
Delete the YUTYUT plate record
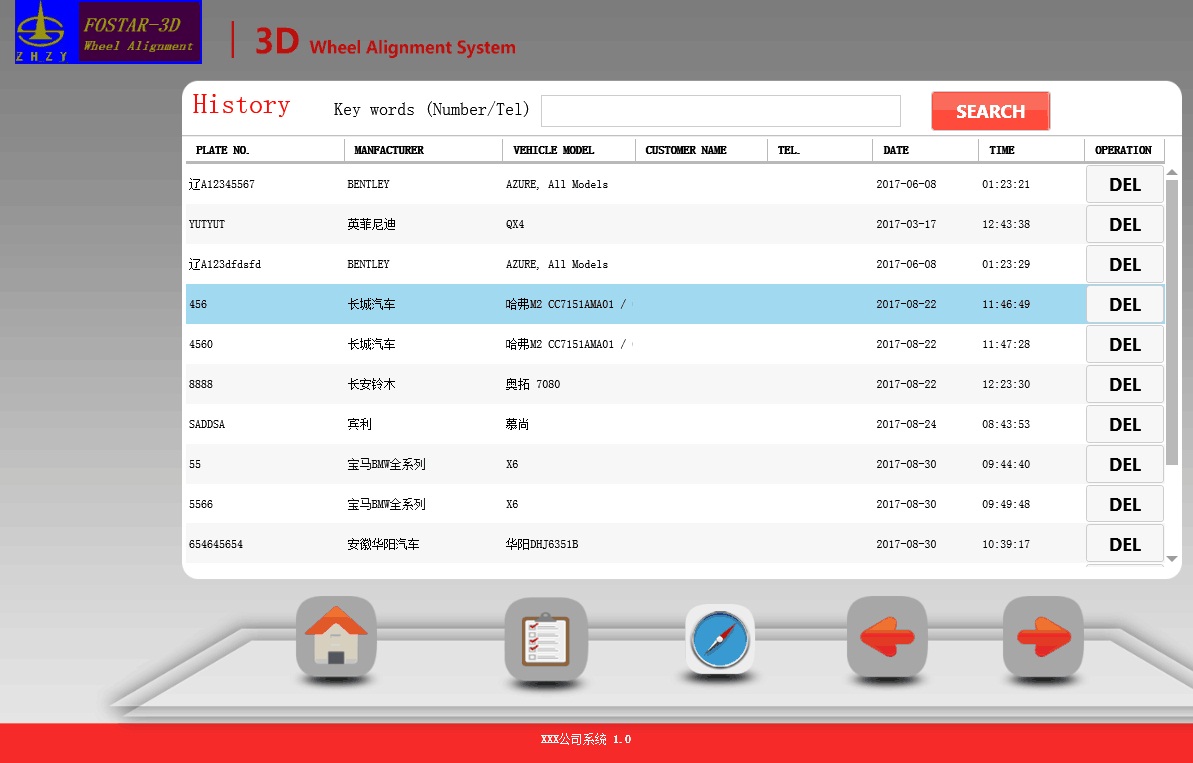1124,225
